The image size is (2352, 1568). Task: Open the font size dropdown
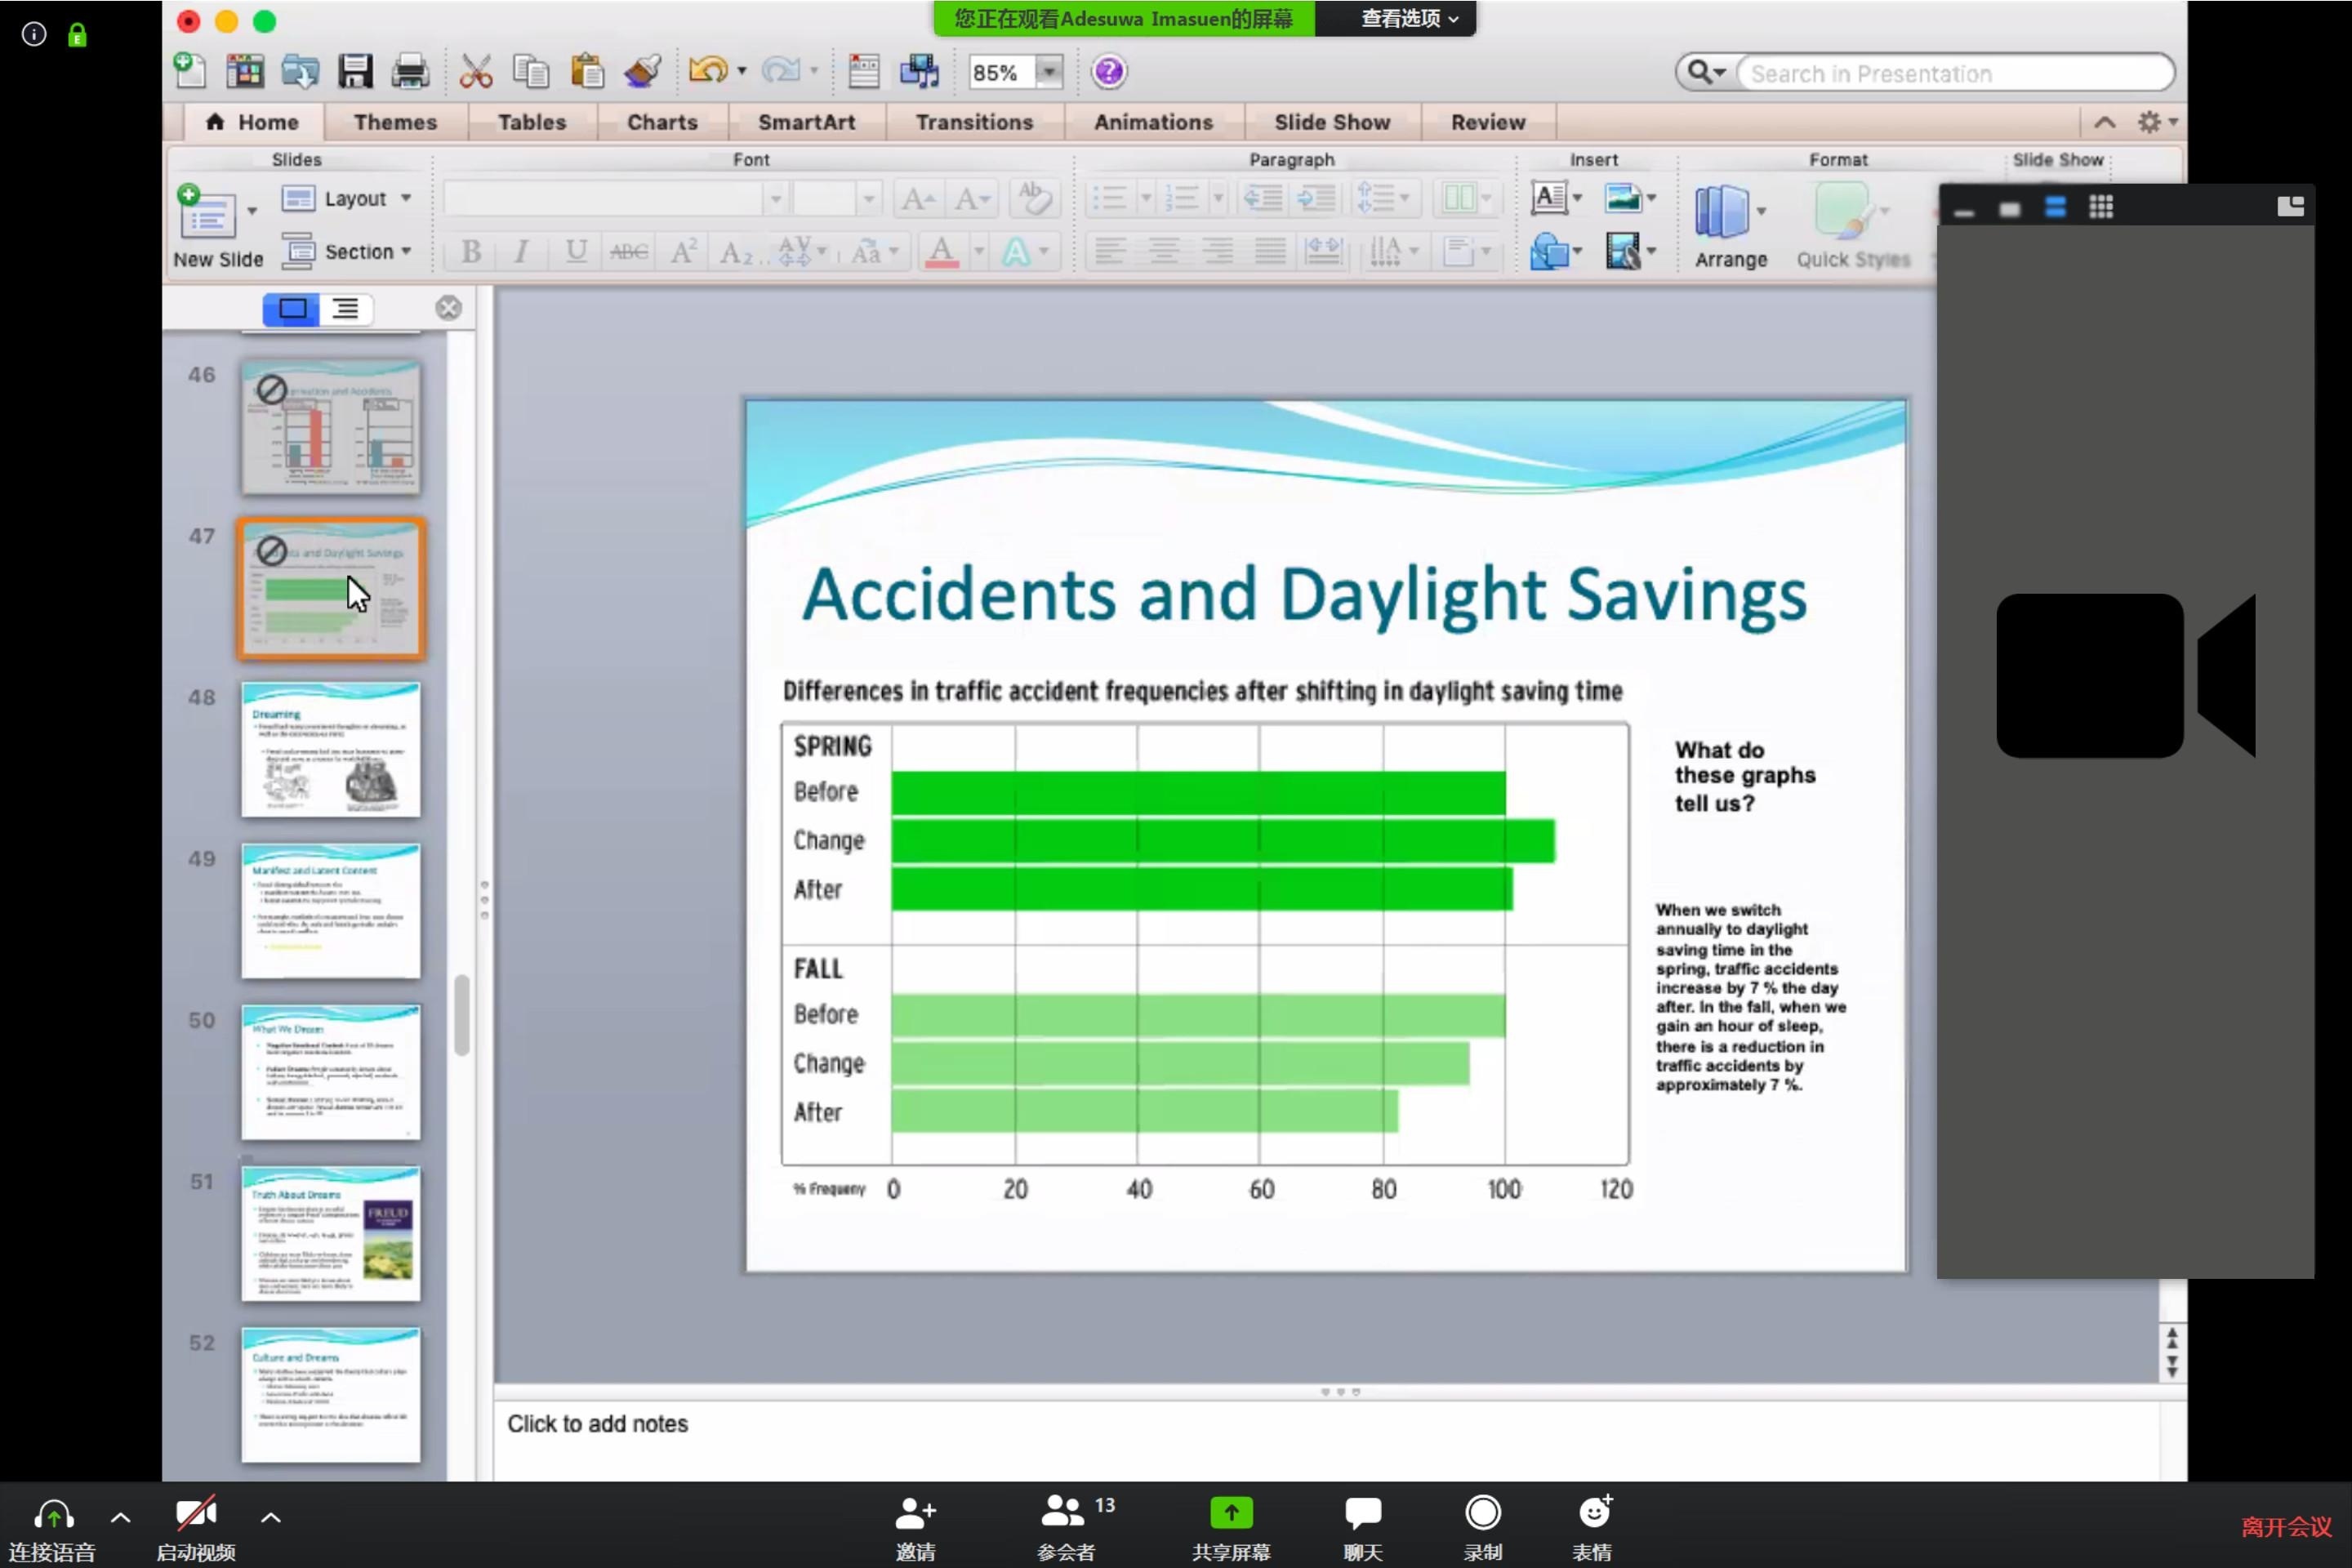click(868, 198)
